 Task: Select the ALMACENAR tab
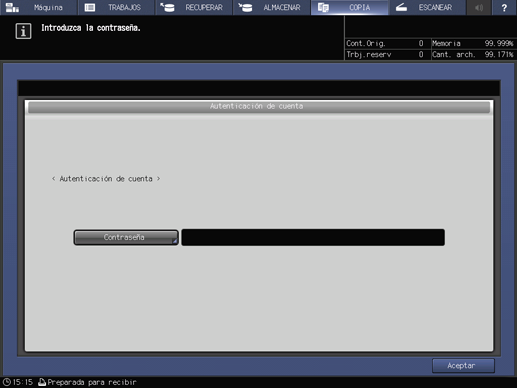point(272,7)
